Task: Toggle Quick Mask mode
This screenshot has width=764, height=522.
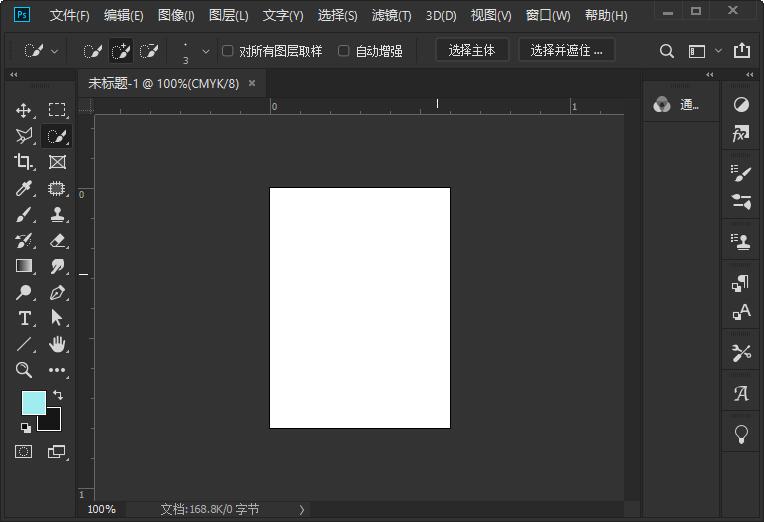Action: 23,452
